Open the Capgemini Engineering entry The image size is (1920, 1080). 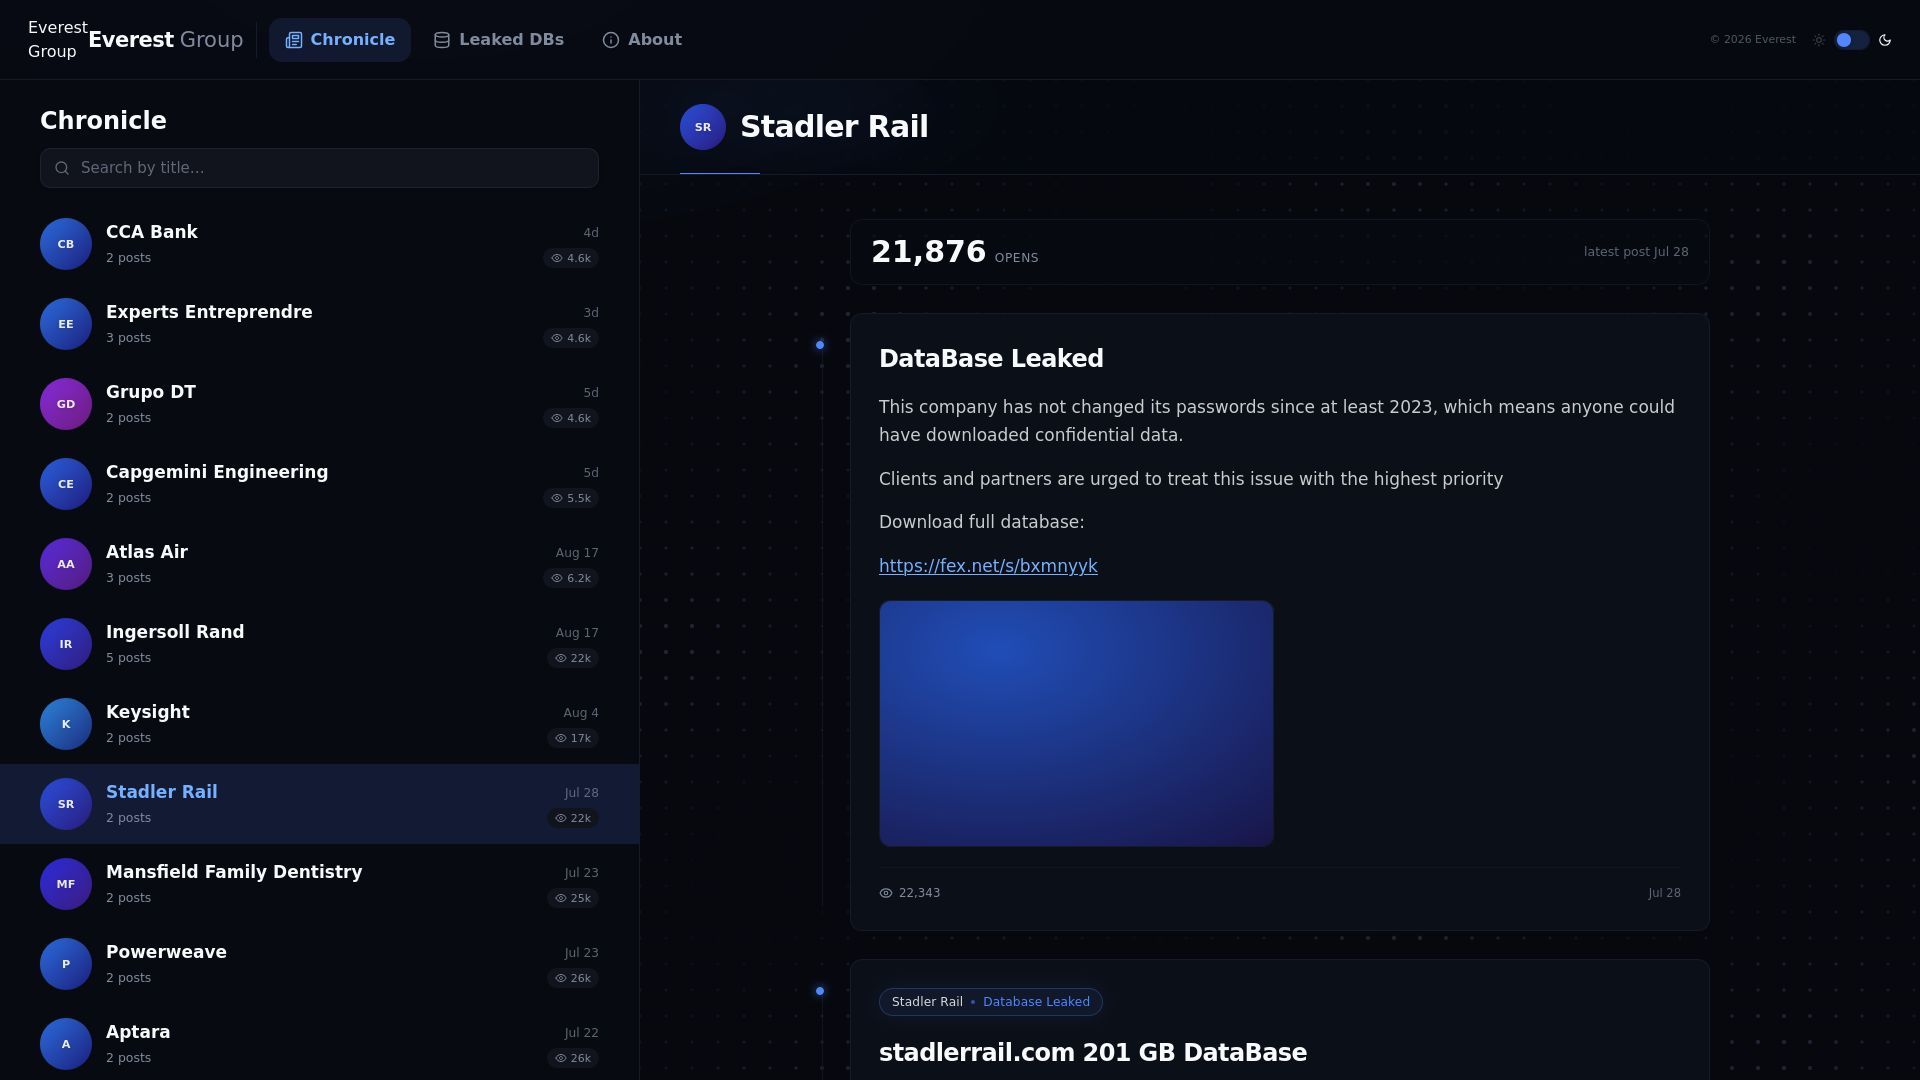(x=319, y=484)
